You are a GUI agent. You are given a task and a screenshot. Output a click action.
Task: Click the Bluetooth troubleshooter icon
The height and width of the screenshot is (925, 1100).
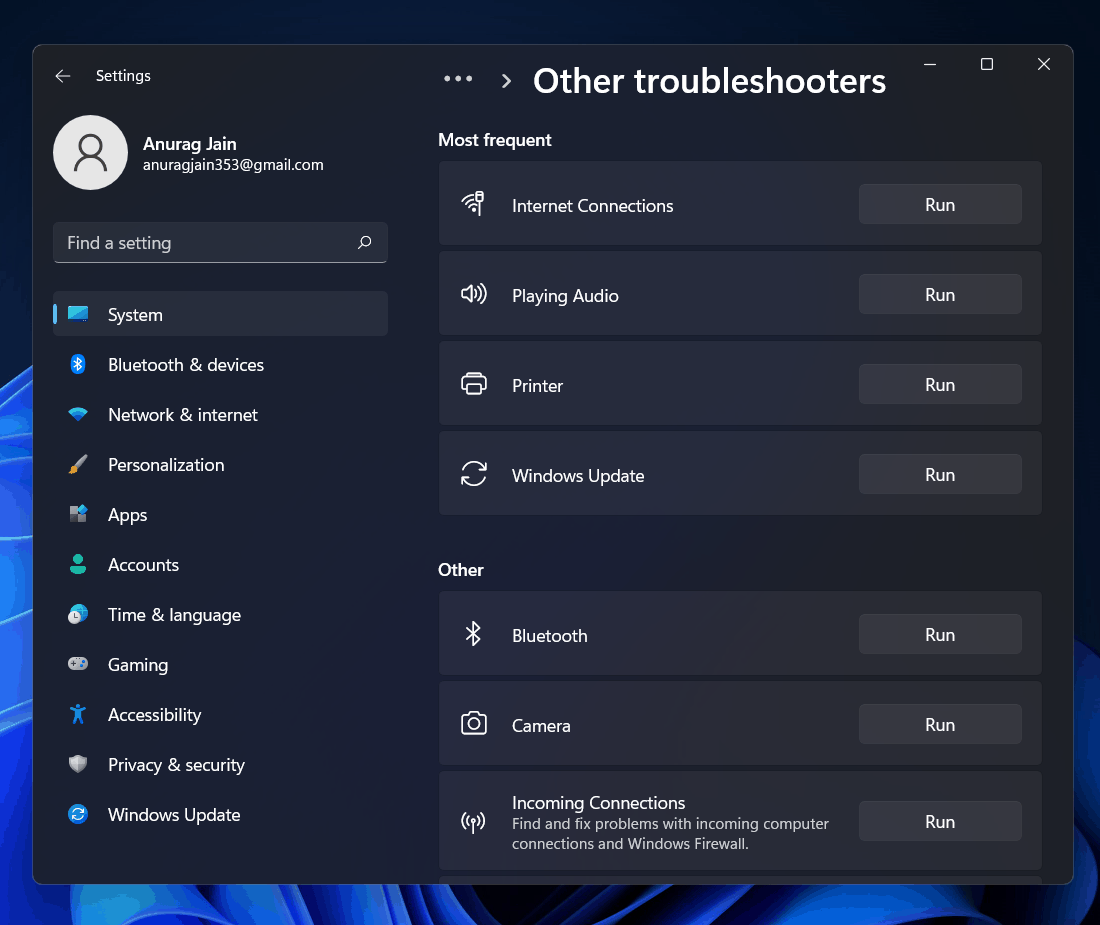point(474,634)
